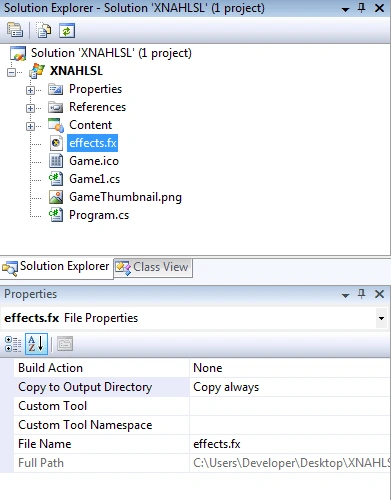Switch property grid to Alphabetical sorting
This screenshot has height=500, width=391.
click(36, 344)
